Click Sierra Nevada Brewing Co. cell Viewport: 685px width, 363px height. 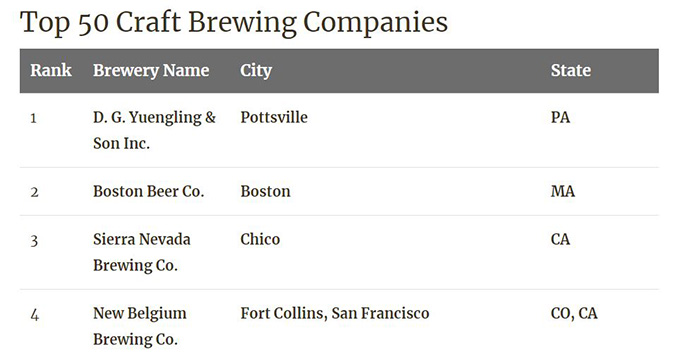coord(142,252)
